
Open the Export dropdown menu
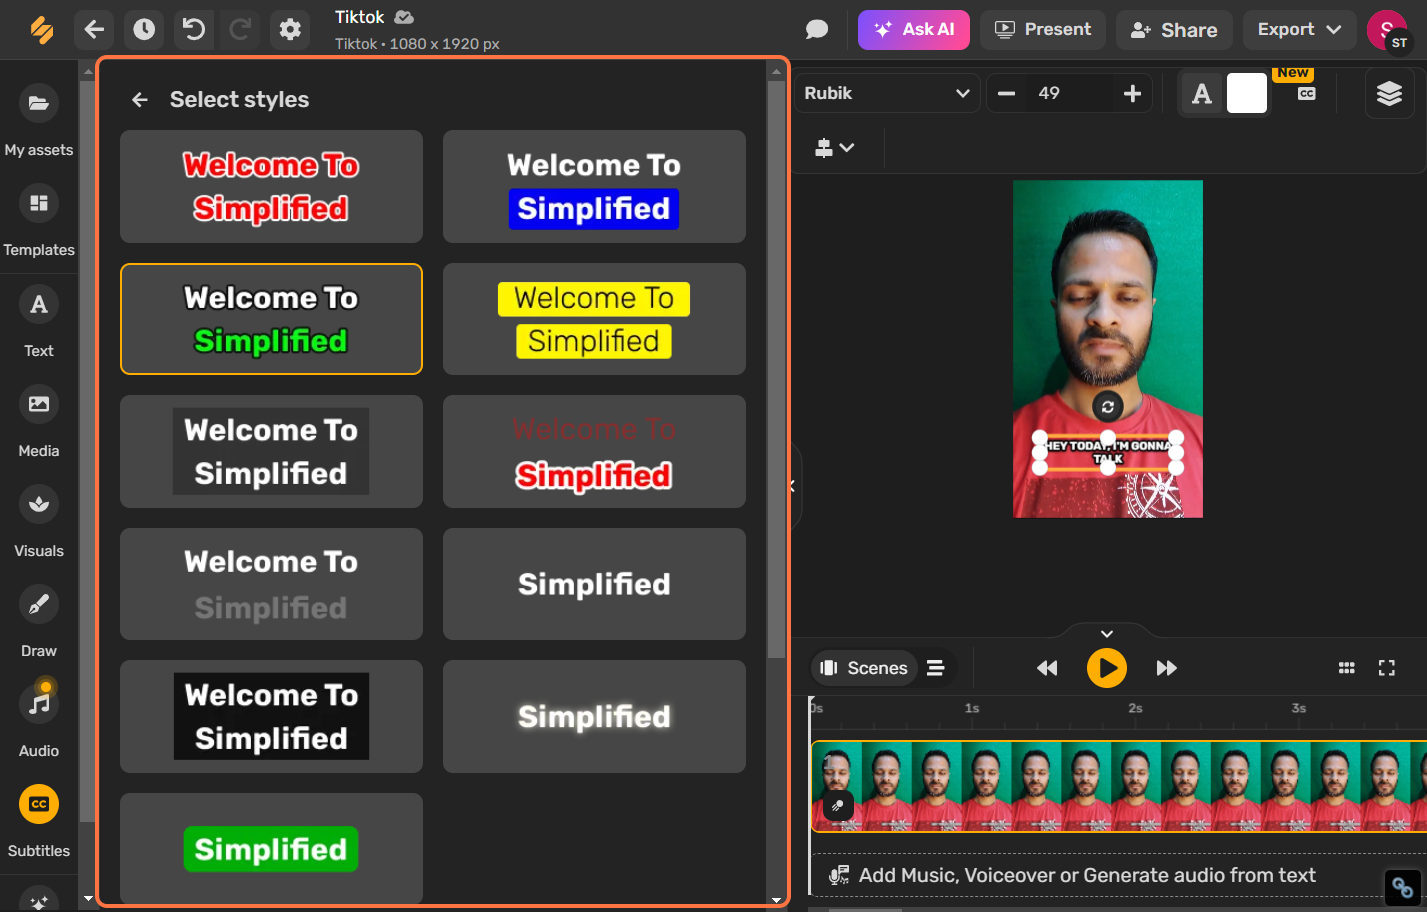(1299, 30)
